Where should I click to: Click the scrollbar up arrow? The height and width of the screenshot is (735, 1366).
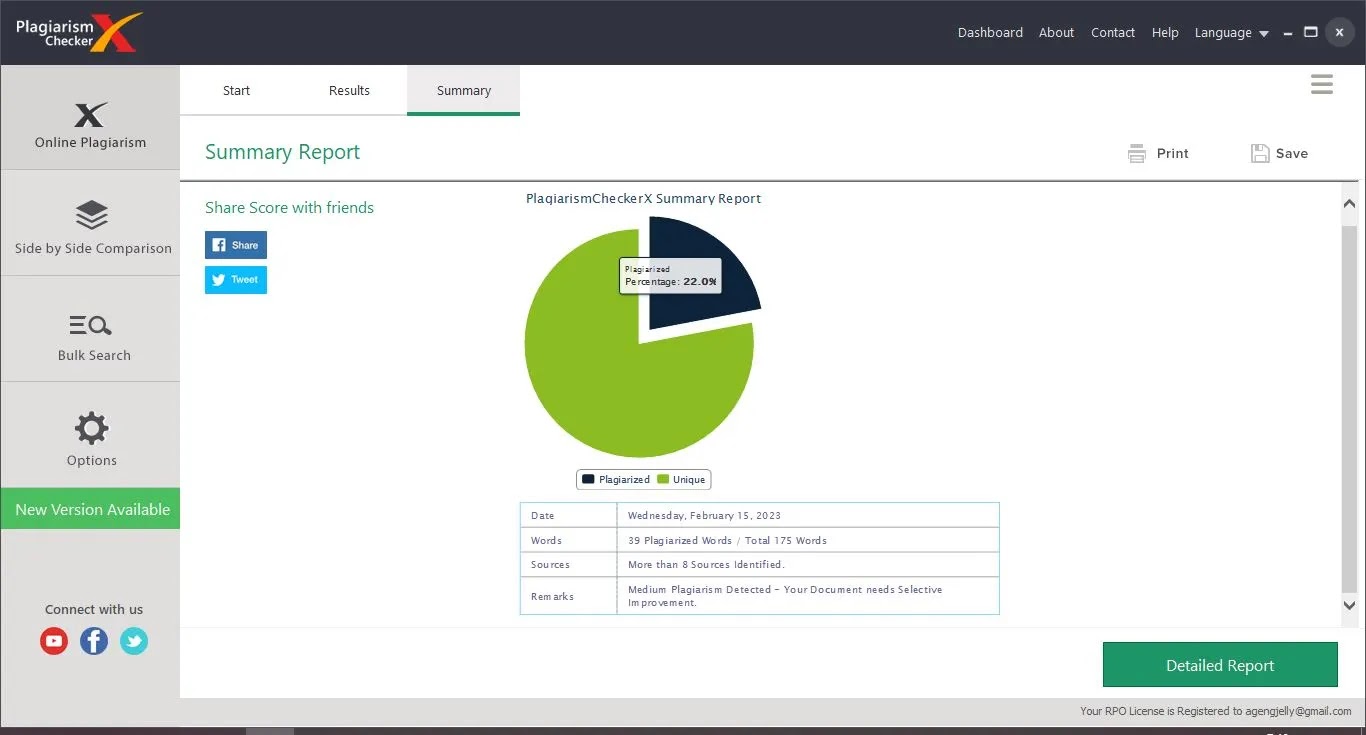coord(1349,204)
